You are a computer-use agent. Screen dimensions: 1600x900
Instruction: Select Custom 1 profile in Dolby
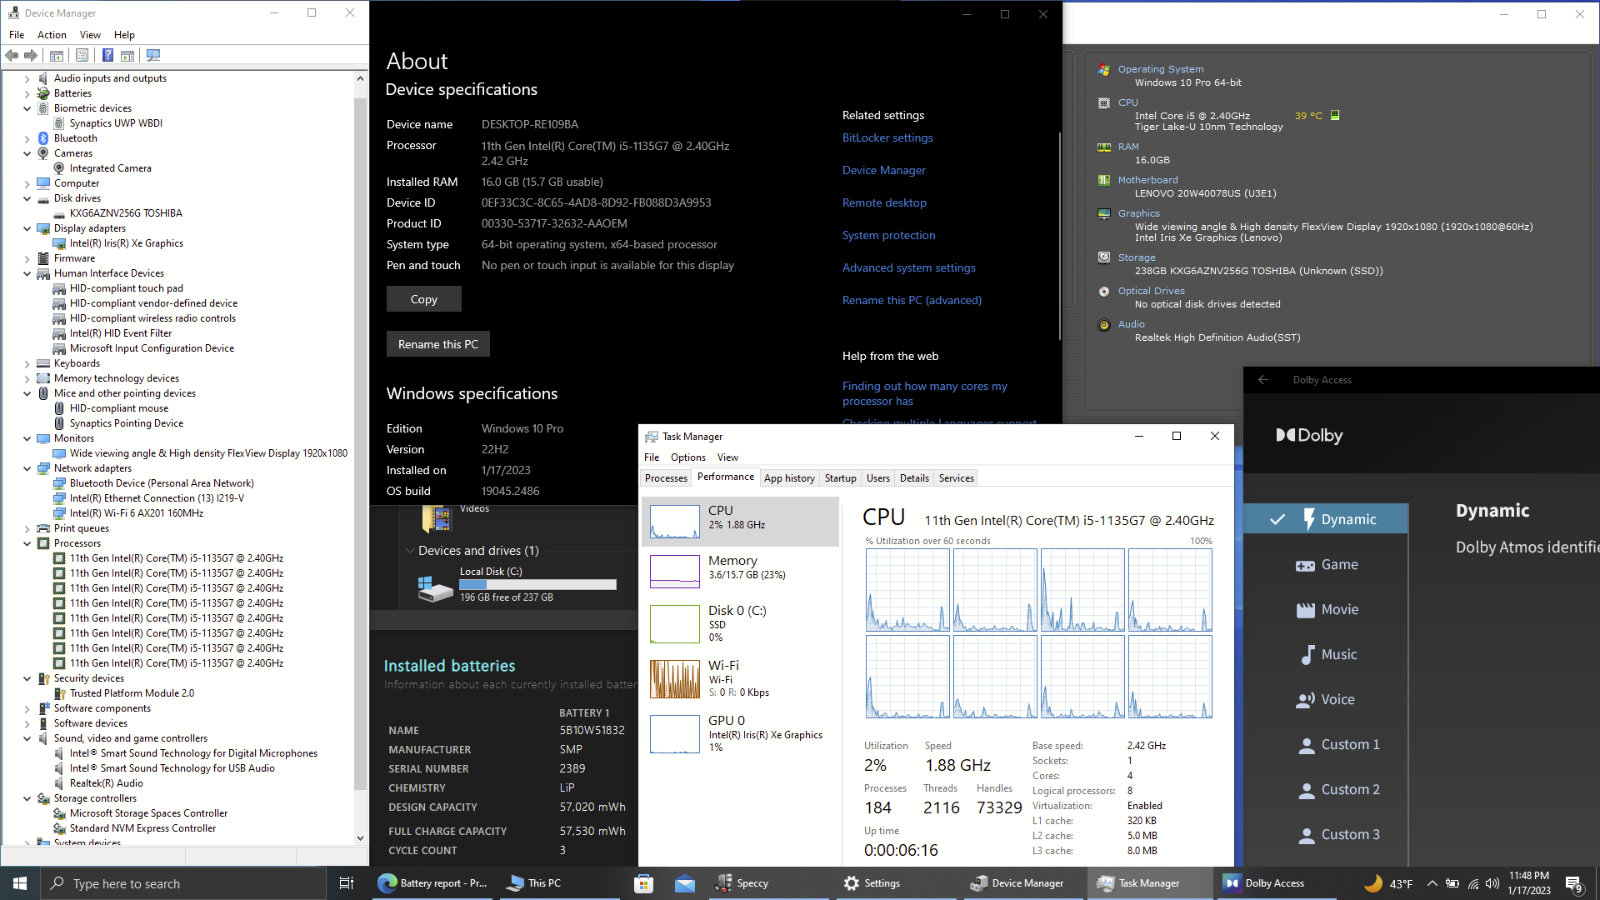point(1326,744)
